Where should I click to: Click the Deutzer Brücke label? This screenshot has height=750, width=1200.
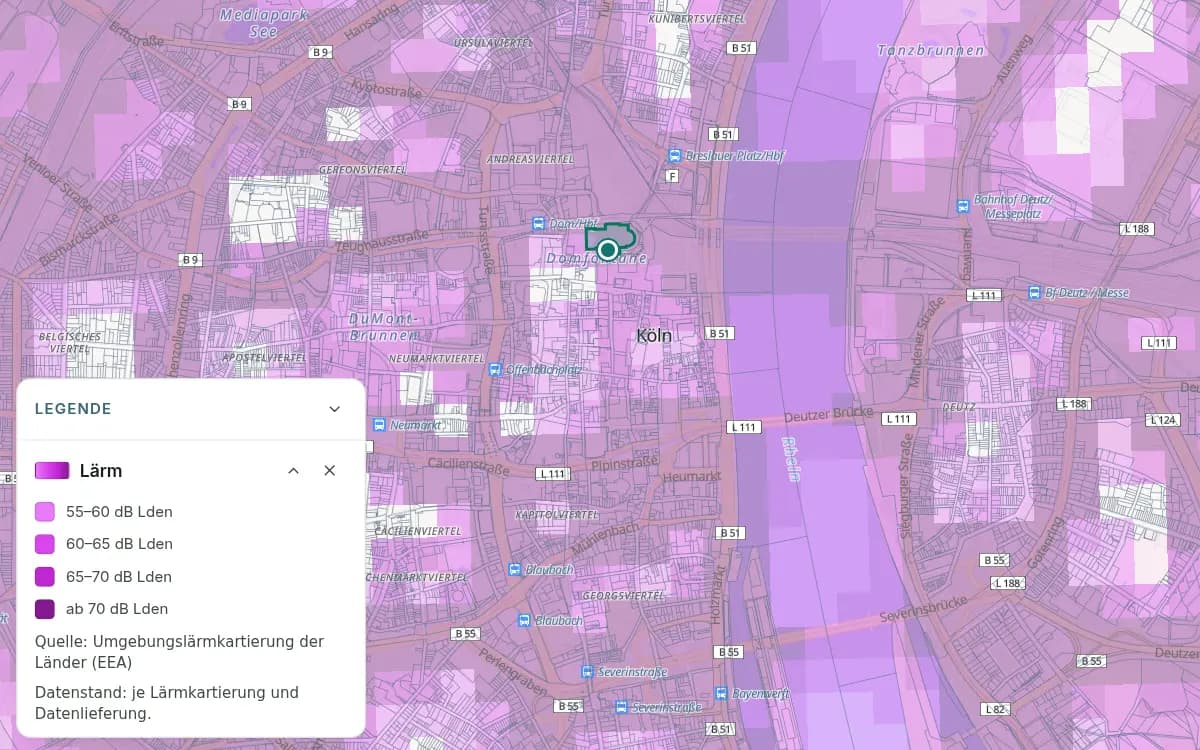pyautogui.click(x=829, y=413)
